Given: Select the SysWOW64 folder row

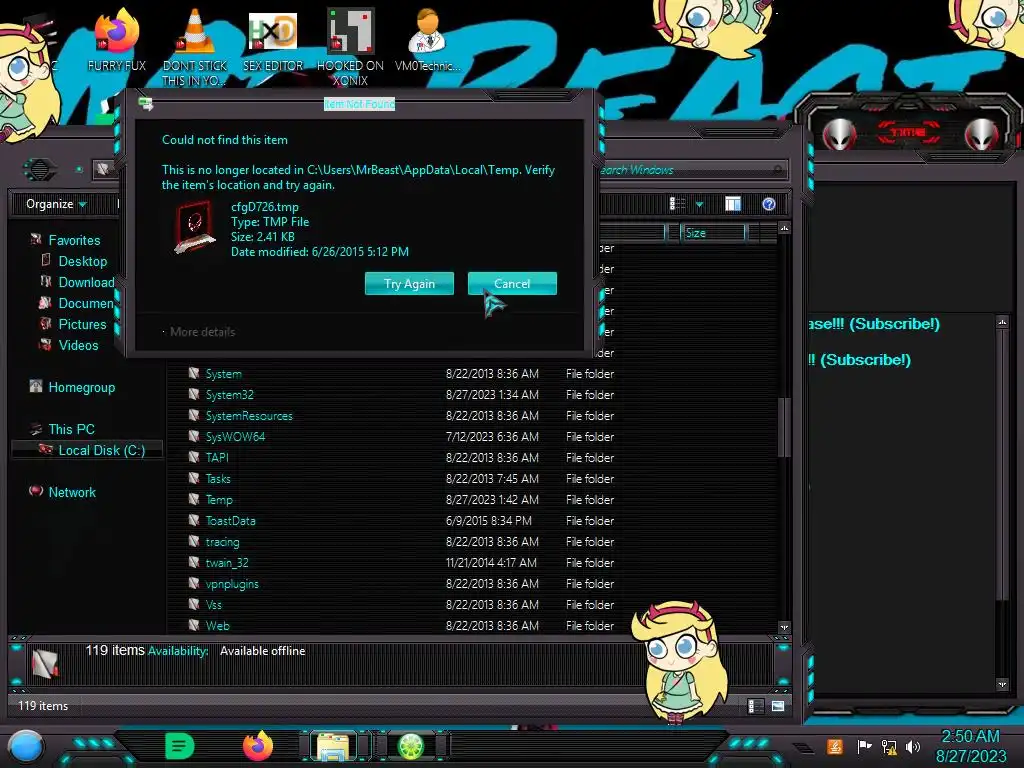Looking at the screenshot, I should click(470, 436).
